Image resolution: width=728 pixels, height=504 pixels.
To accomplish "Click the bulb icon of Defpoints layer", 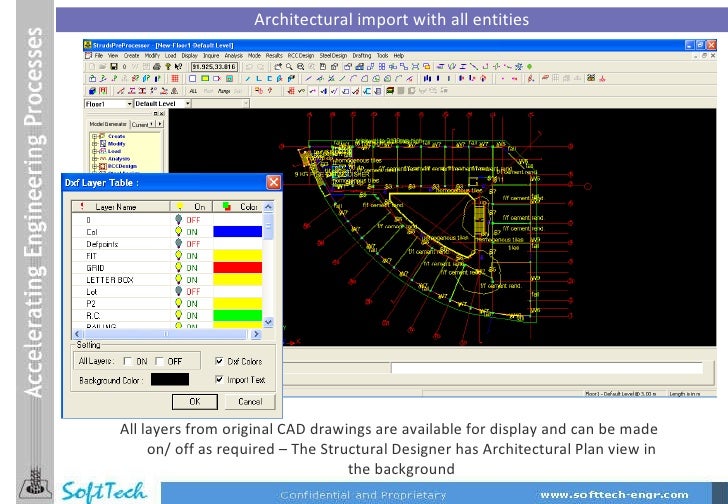I will point(178,243).
